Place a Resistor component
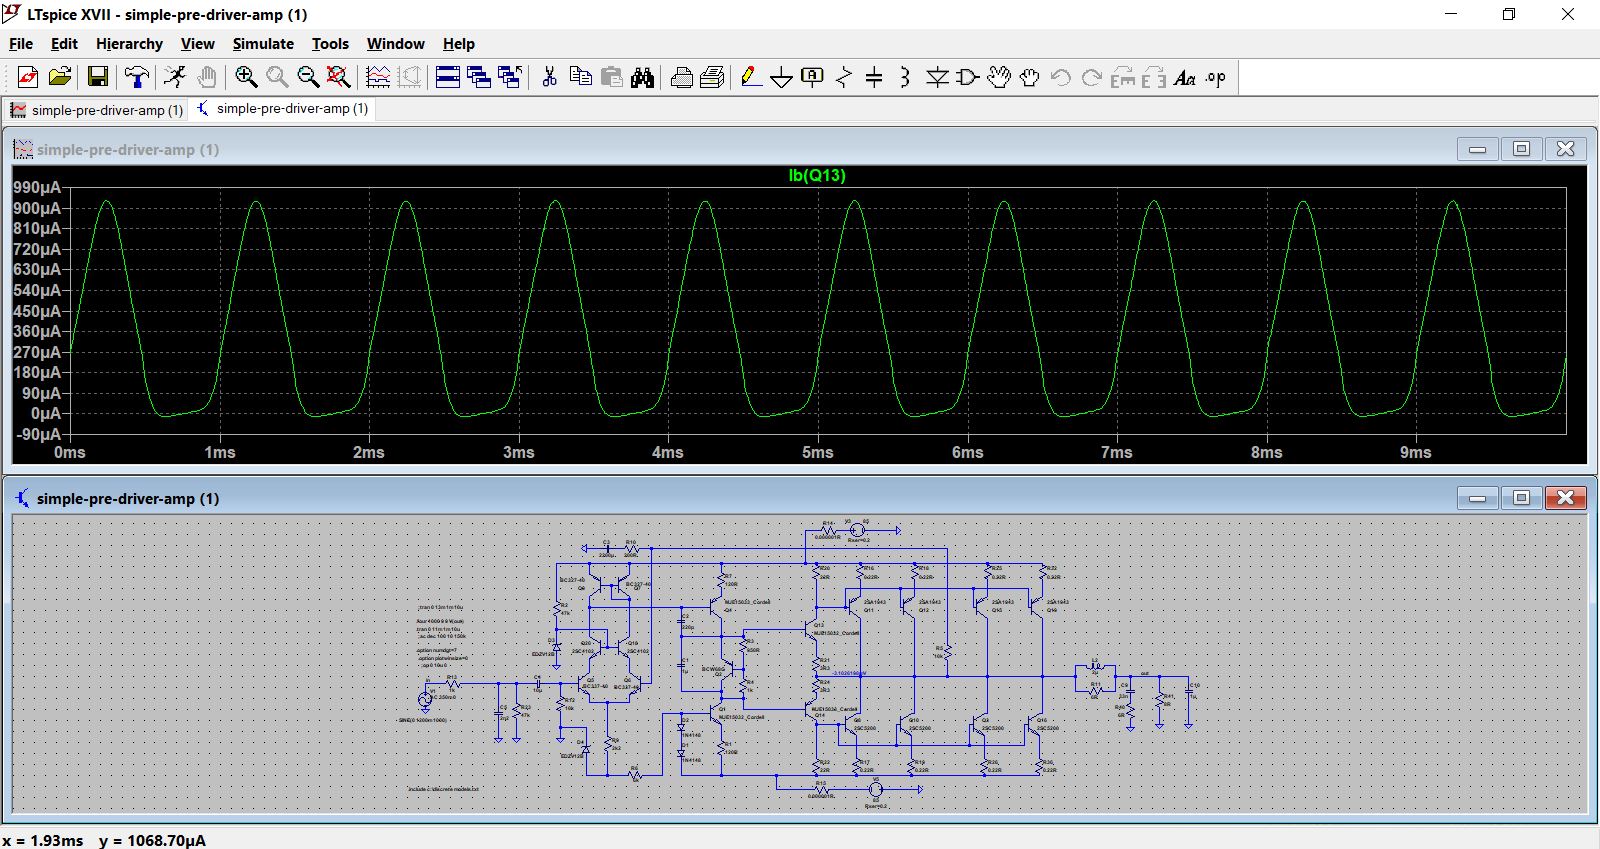This screenshot has width=1600, height=849. [844, 77]
